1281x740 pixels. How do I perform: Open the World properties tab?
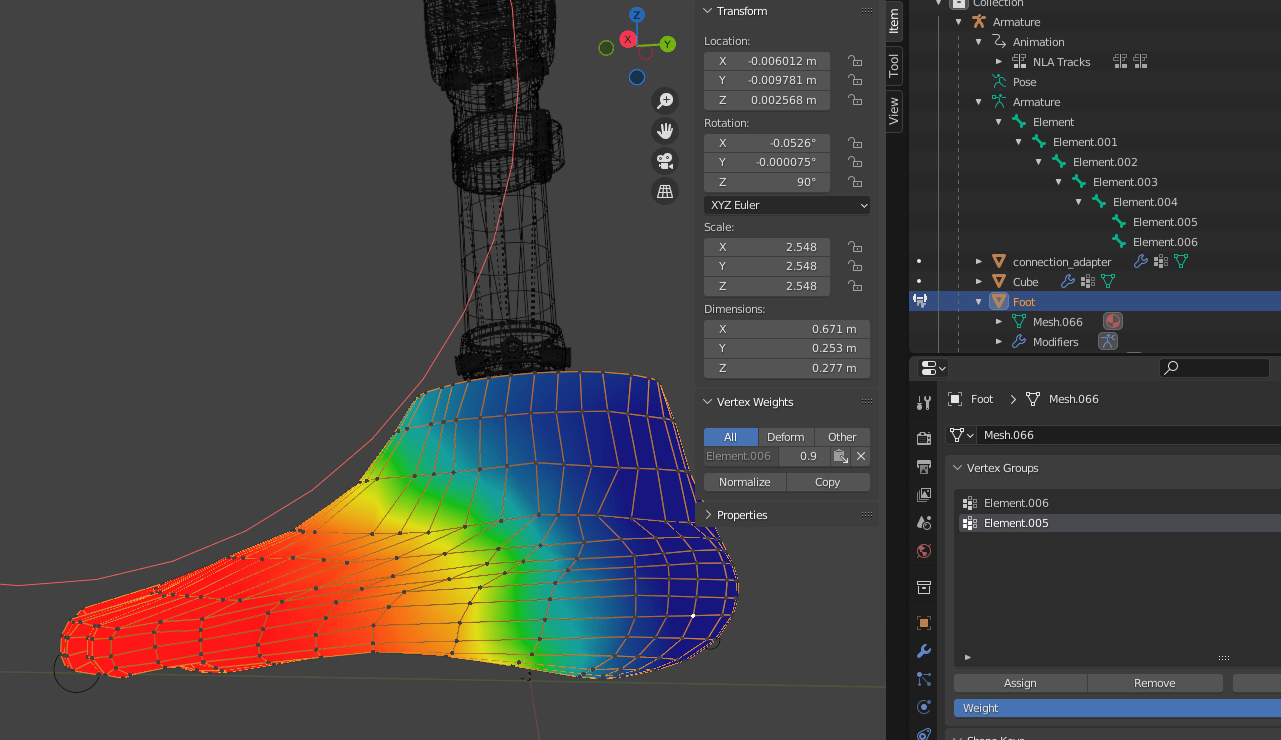pyautogui.click(x=923, y=551)
